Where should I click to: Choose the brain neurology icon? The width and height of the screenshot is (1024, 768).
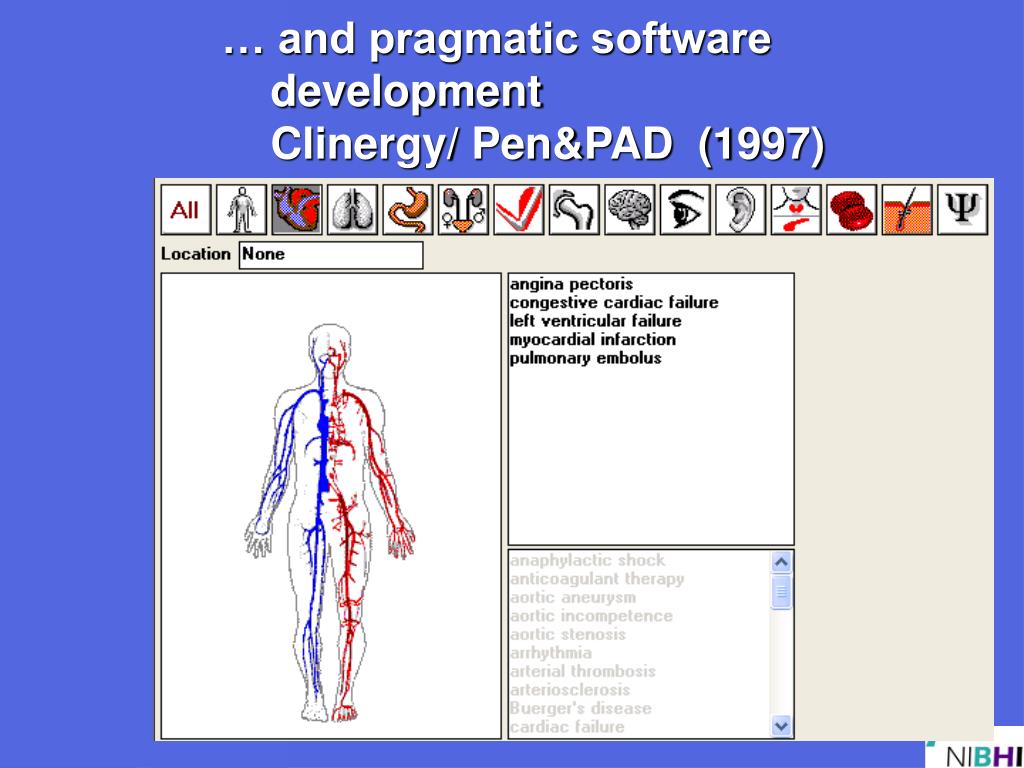[630, 210]
